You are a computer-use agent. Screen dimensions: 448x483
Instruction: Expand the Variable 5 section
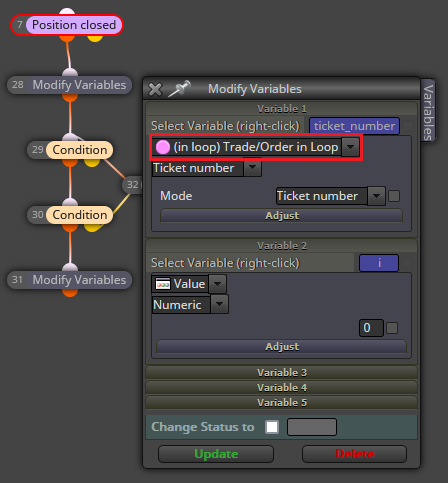coord(282,402)
